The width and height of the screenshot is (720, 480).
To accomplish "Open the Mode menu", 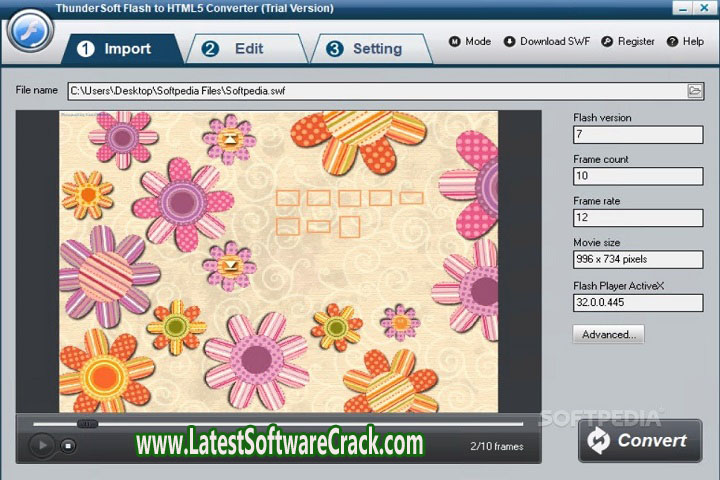I will [x=469, y=42].
